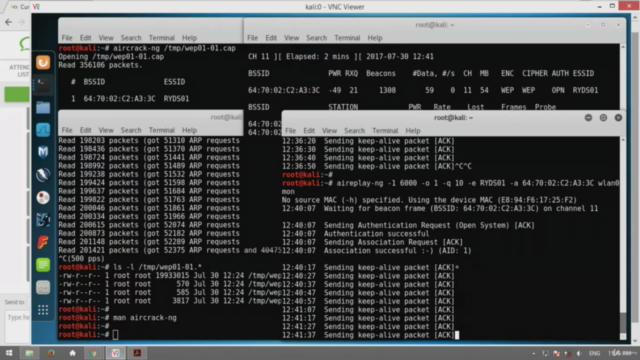Click scrollbar of the keep-alive terminal
640x360 pixels.
click(623, 238)
